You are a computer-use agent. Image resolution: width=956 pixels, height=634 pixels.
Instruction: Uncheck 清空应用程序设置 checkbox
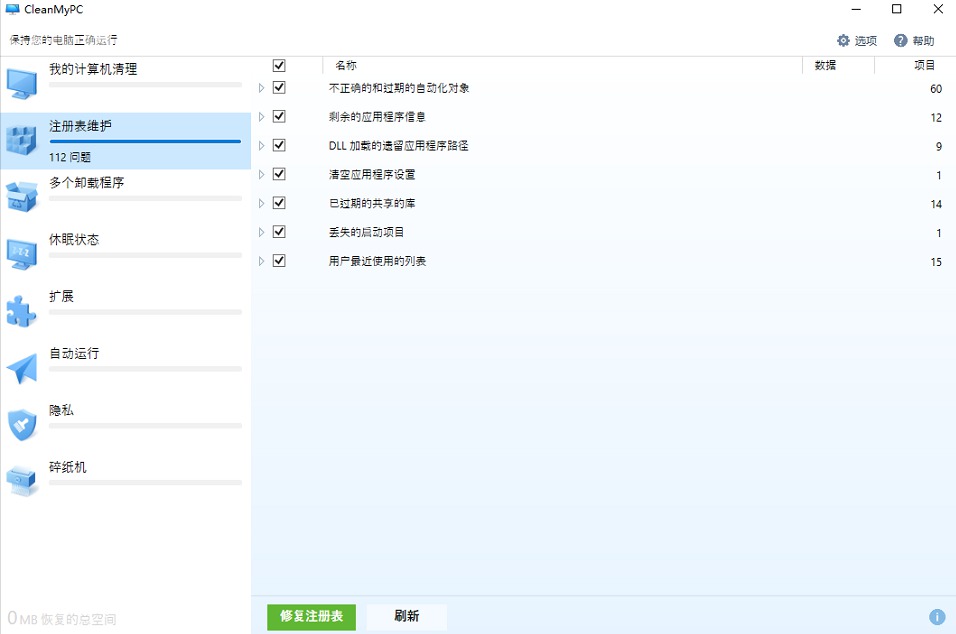[x=279, y=174]
